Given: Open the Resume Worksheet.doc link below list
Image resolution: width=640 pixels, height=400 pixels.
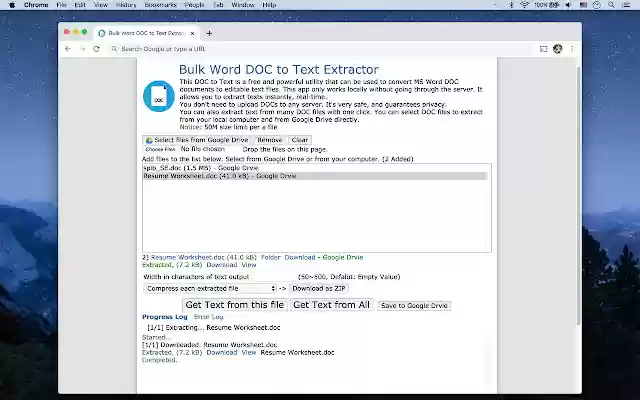Looking at the screenshot, I should pos(203,258).
